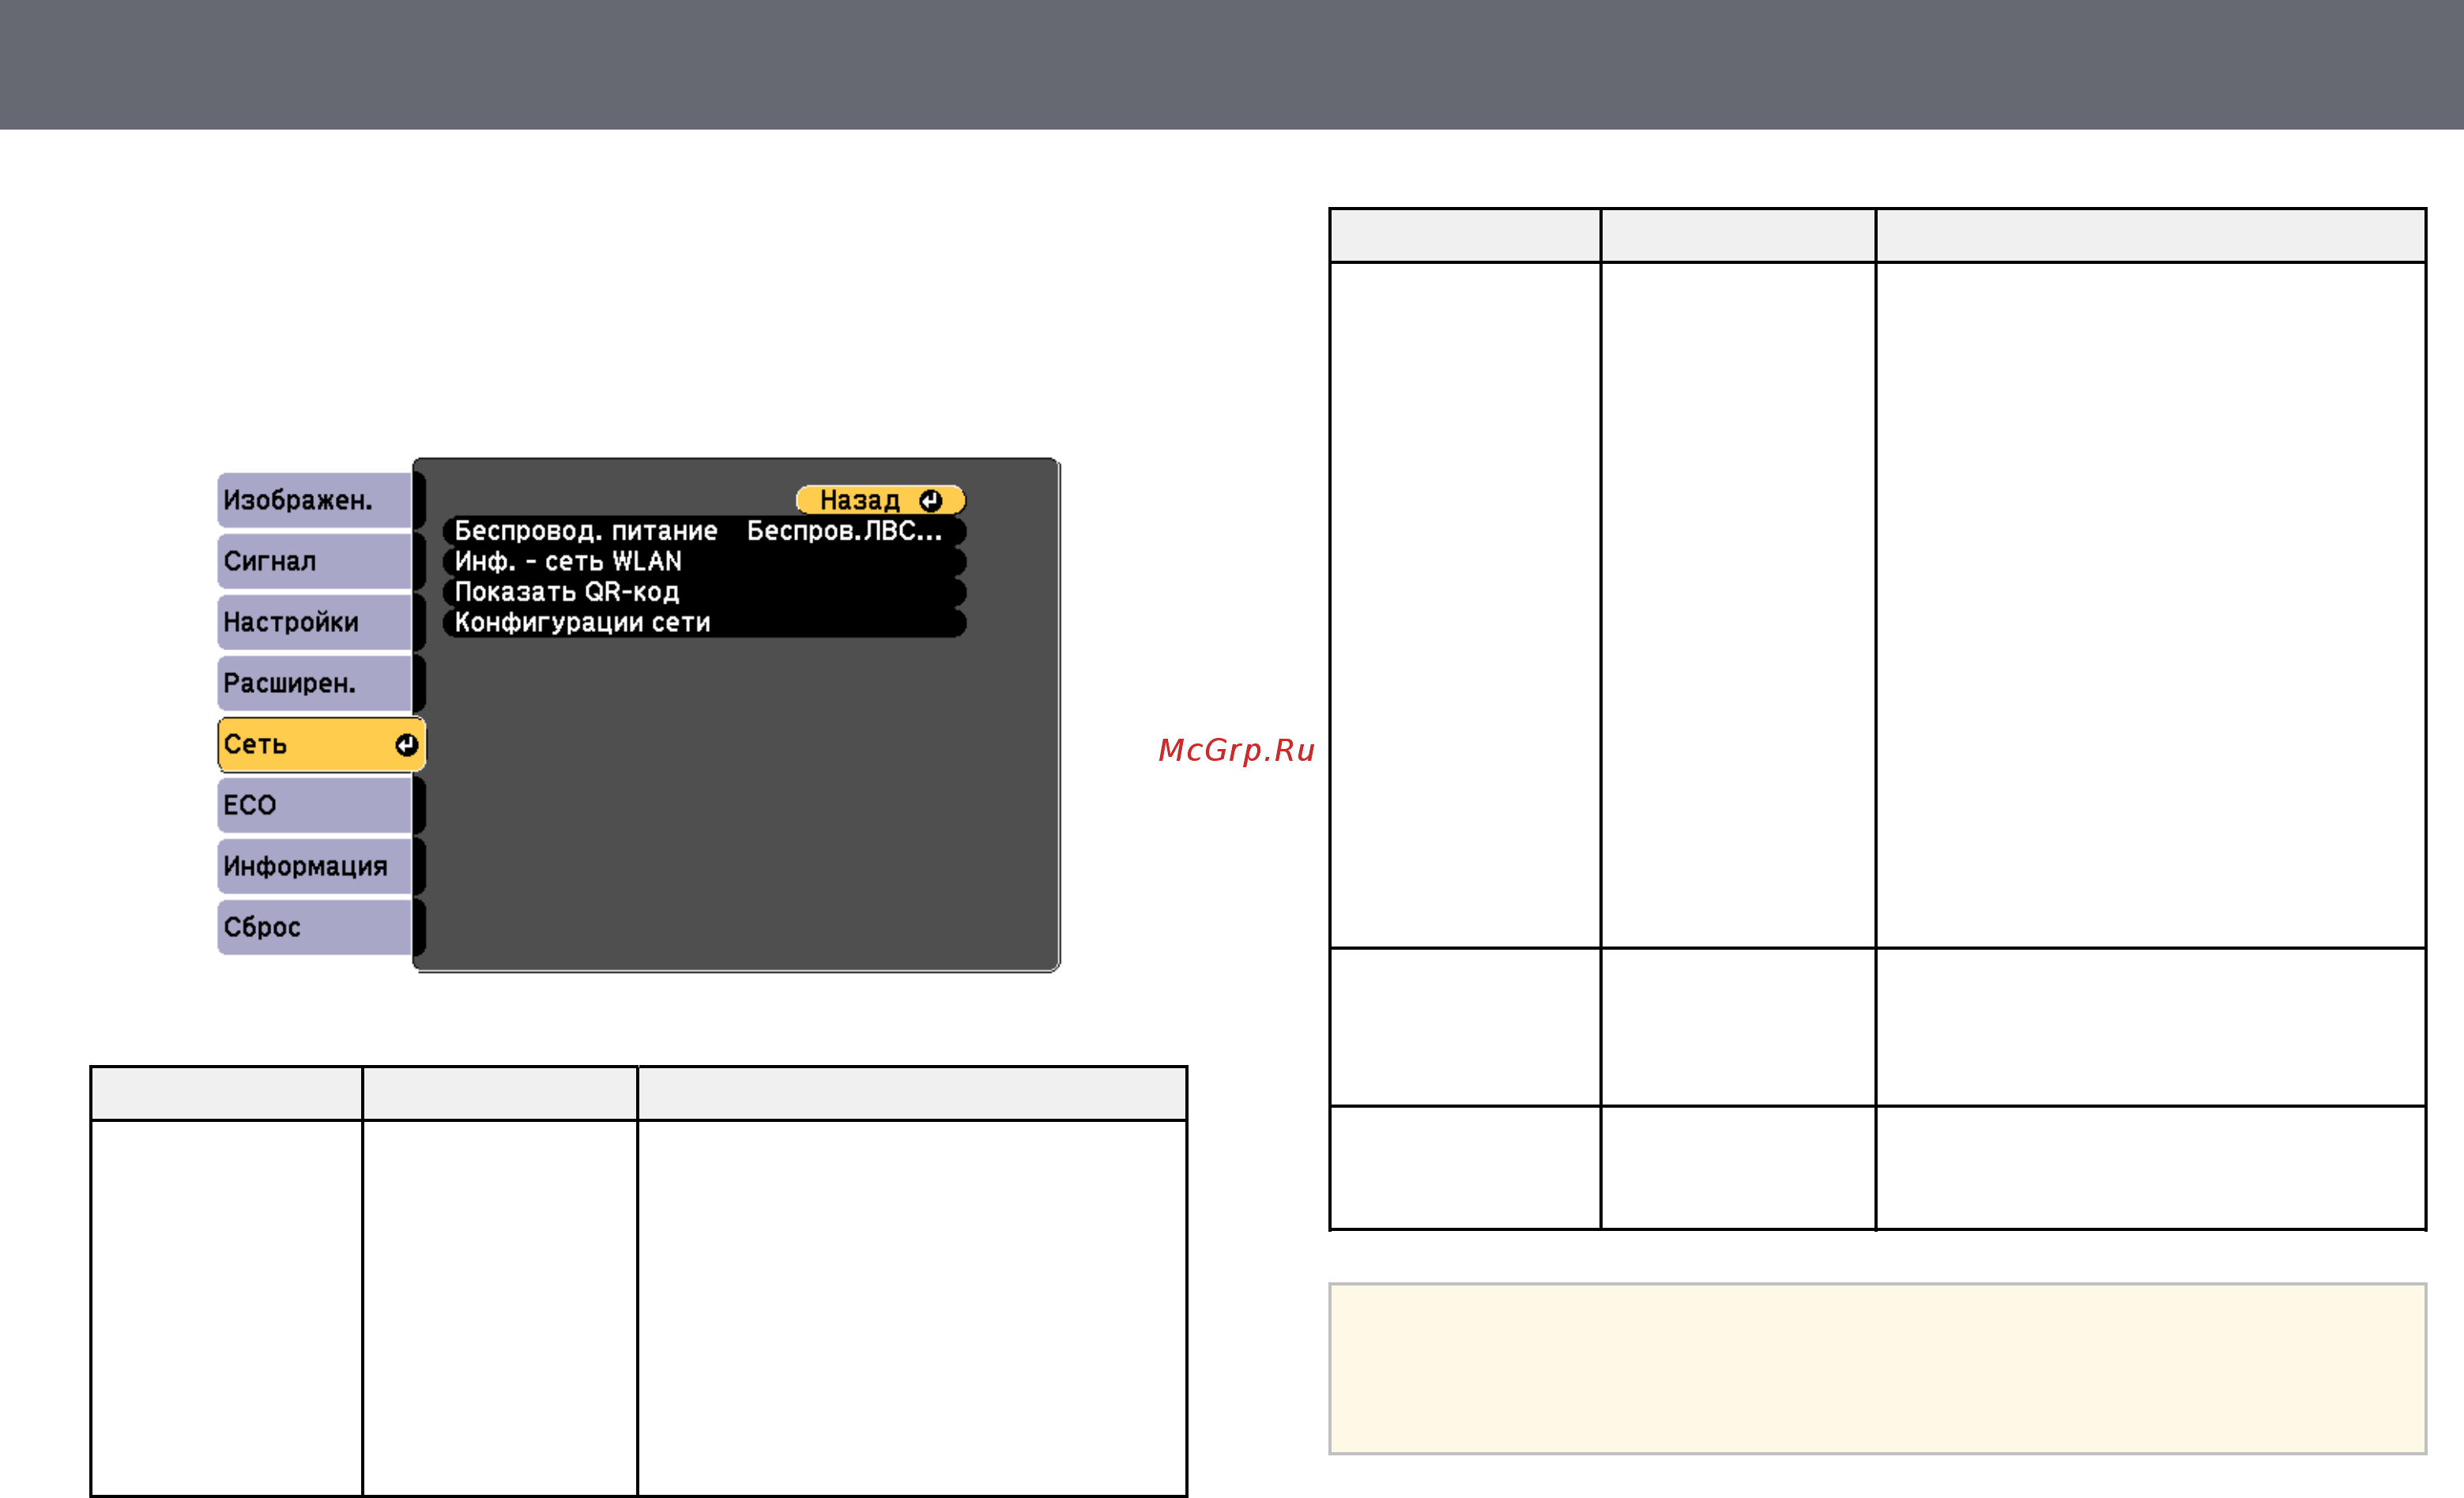2464x1498 pixels.
Task: Select the Сигнал menu tab
Action: click(x=316, y=561)
